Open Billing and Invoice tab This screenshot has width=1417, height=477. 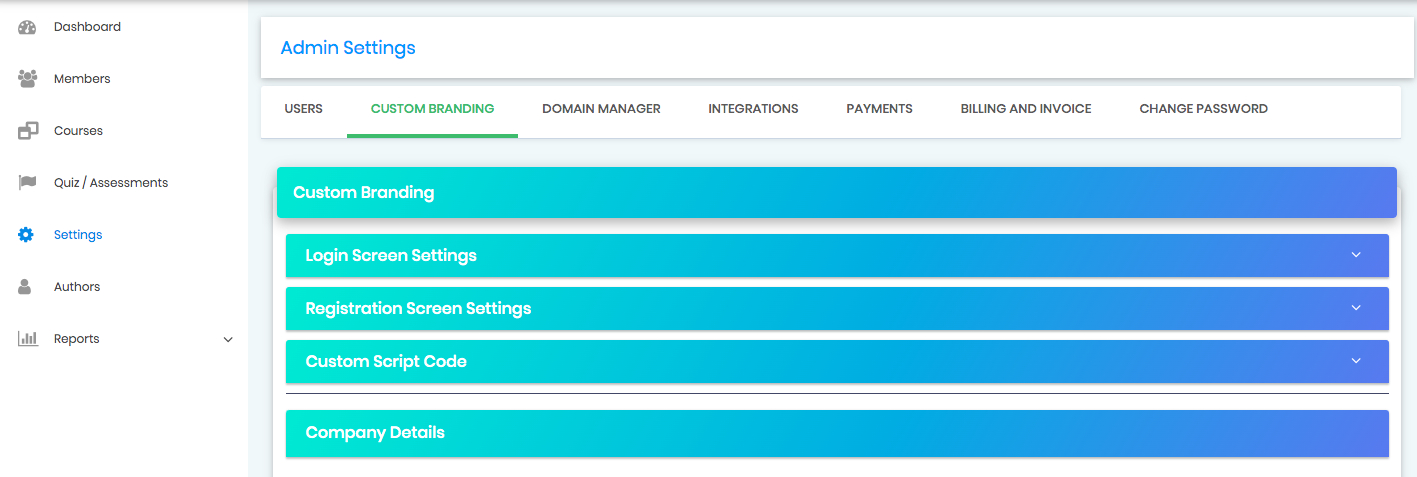1026,109
